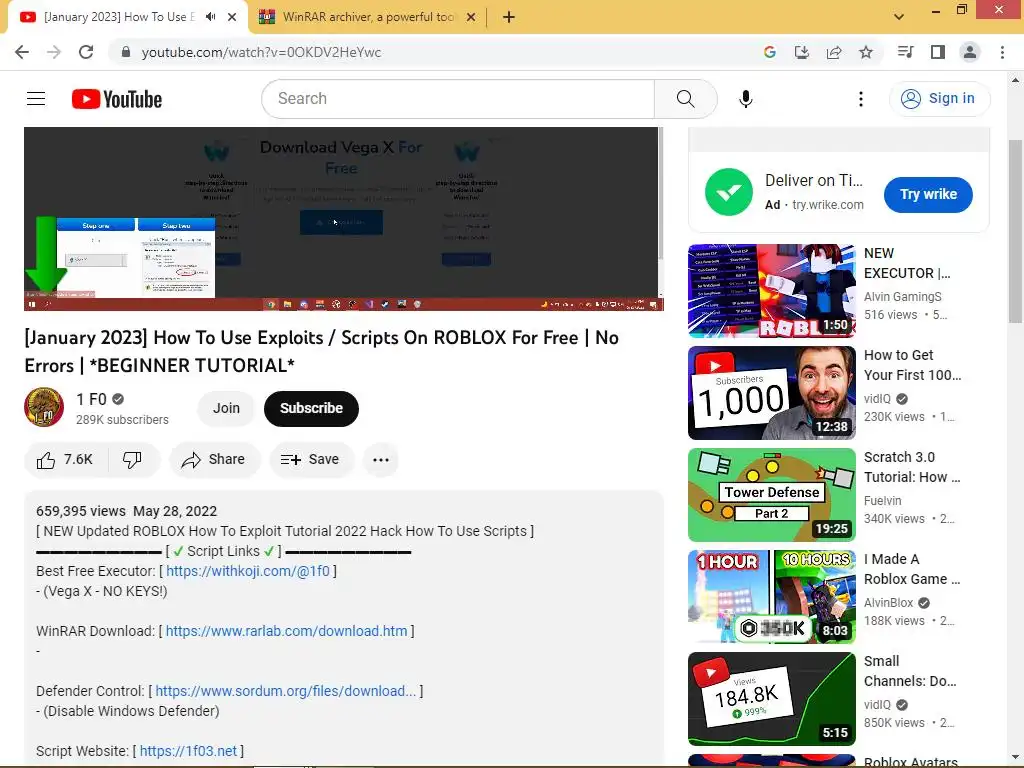Subscribe to the 1 F0 channel
This screenshot has width=1024, height=768.
(x=312, y=408)
